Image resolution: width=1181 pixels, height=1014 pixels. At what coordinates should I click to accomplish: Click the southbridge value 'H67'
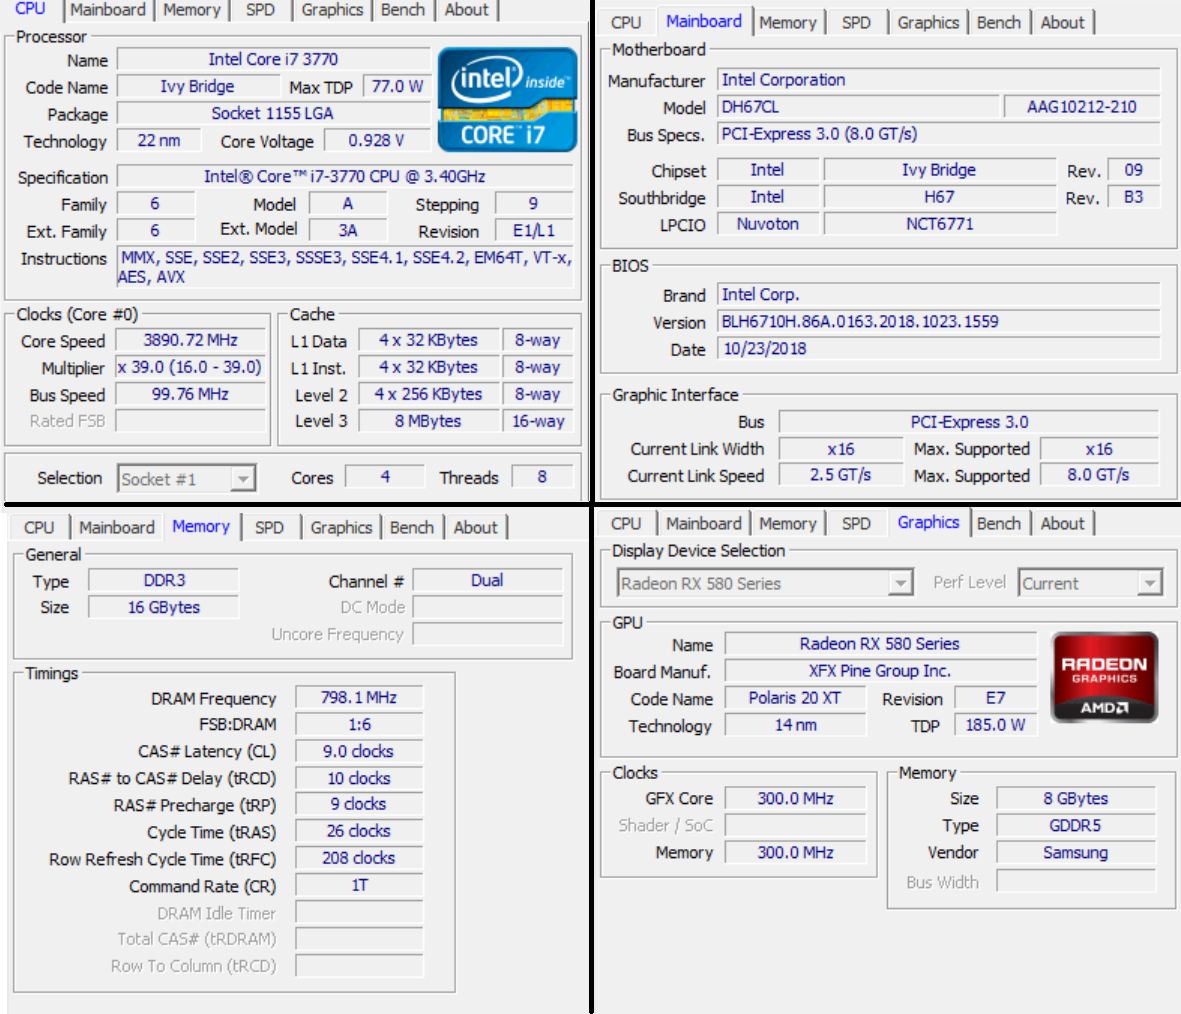click(939, 197)
